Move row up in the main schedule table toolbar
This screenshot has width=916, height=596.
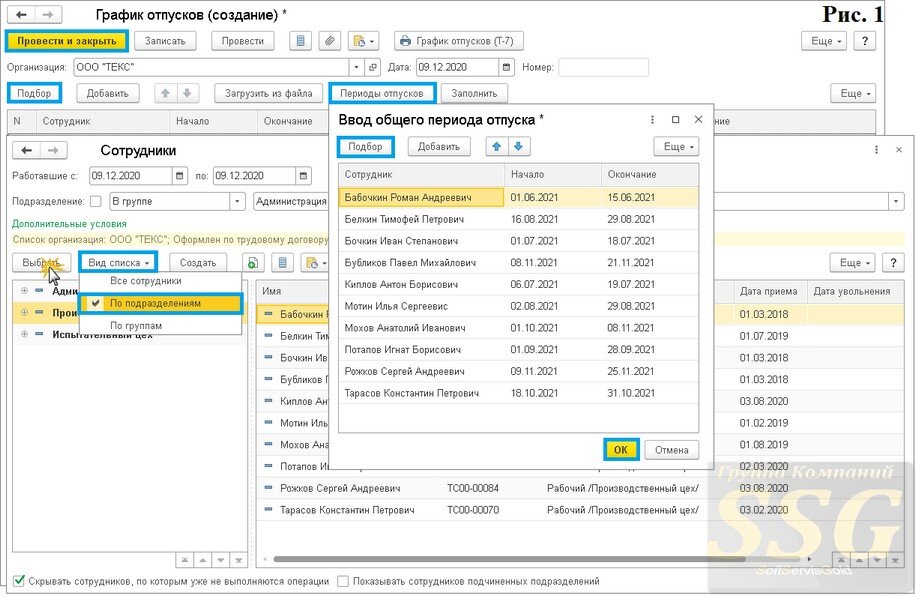tap(166, 93)
